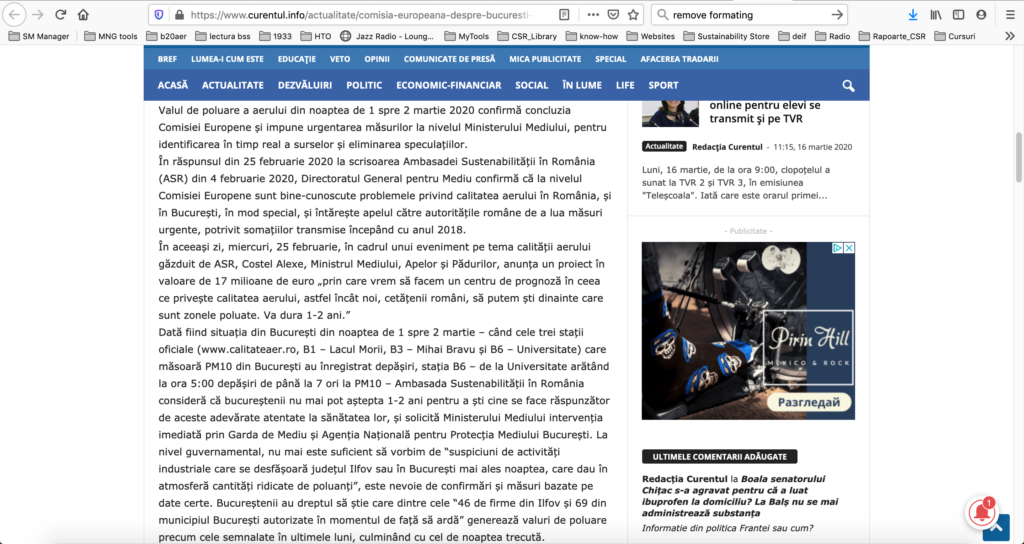Open COMUNICATE DE PRESĂ top link

tap(449, 59)
